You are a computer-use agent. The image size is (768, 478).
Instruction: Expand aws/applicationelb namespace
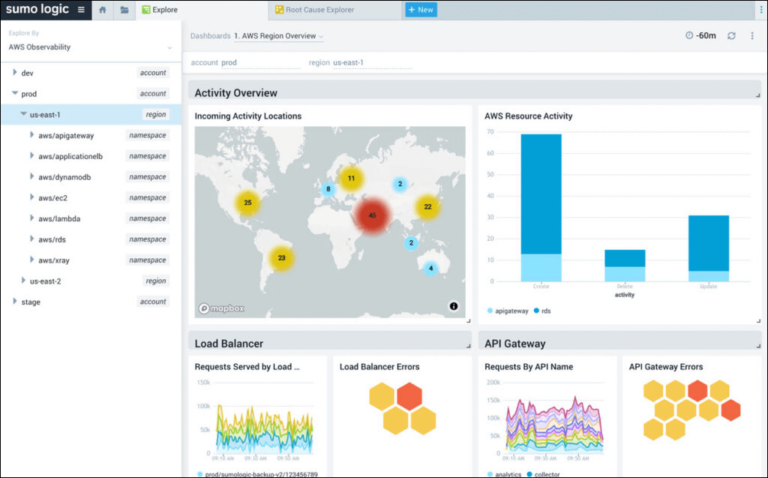[32, 156]
